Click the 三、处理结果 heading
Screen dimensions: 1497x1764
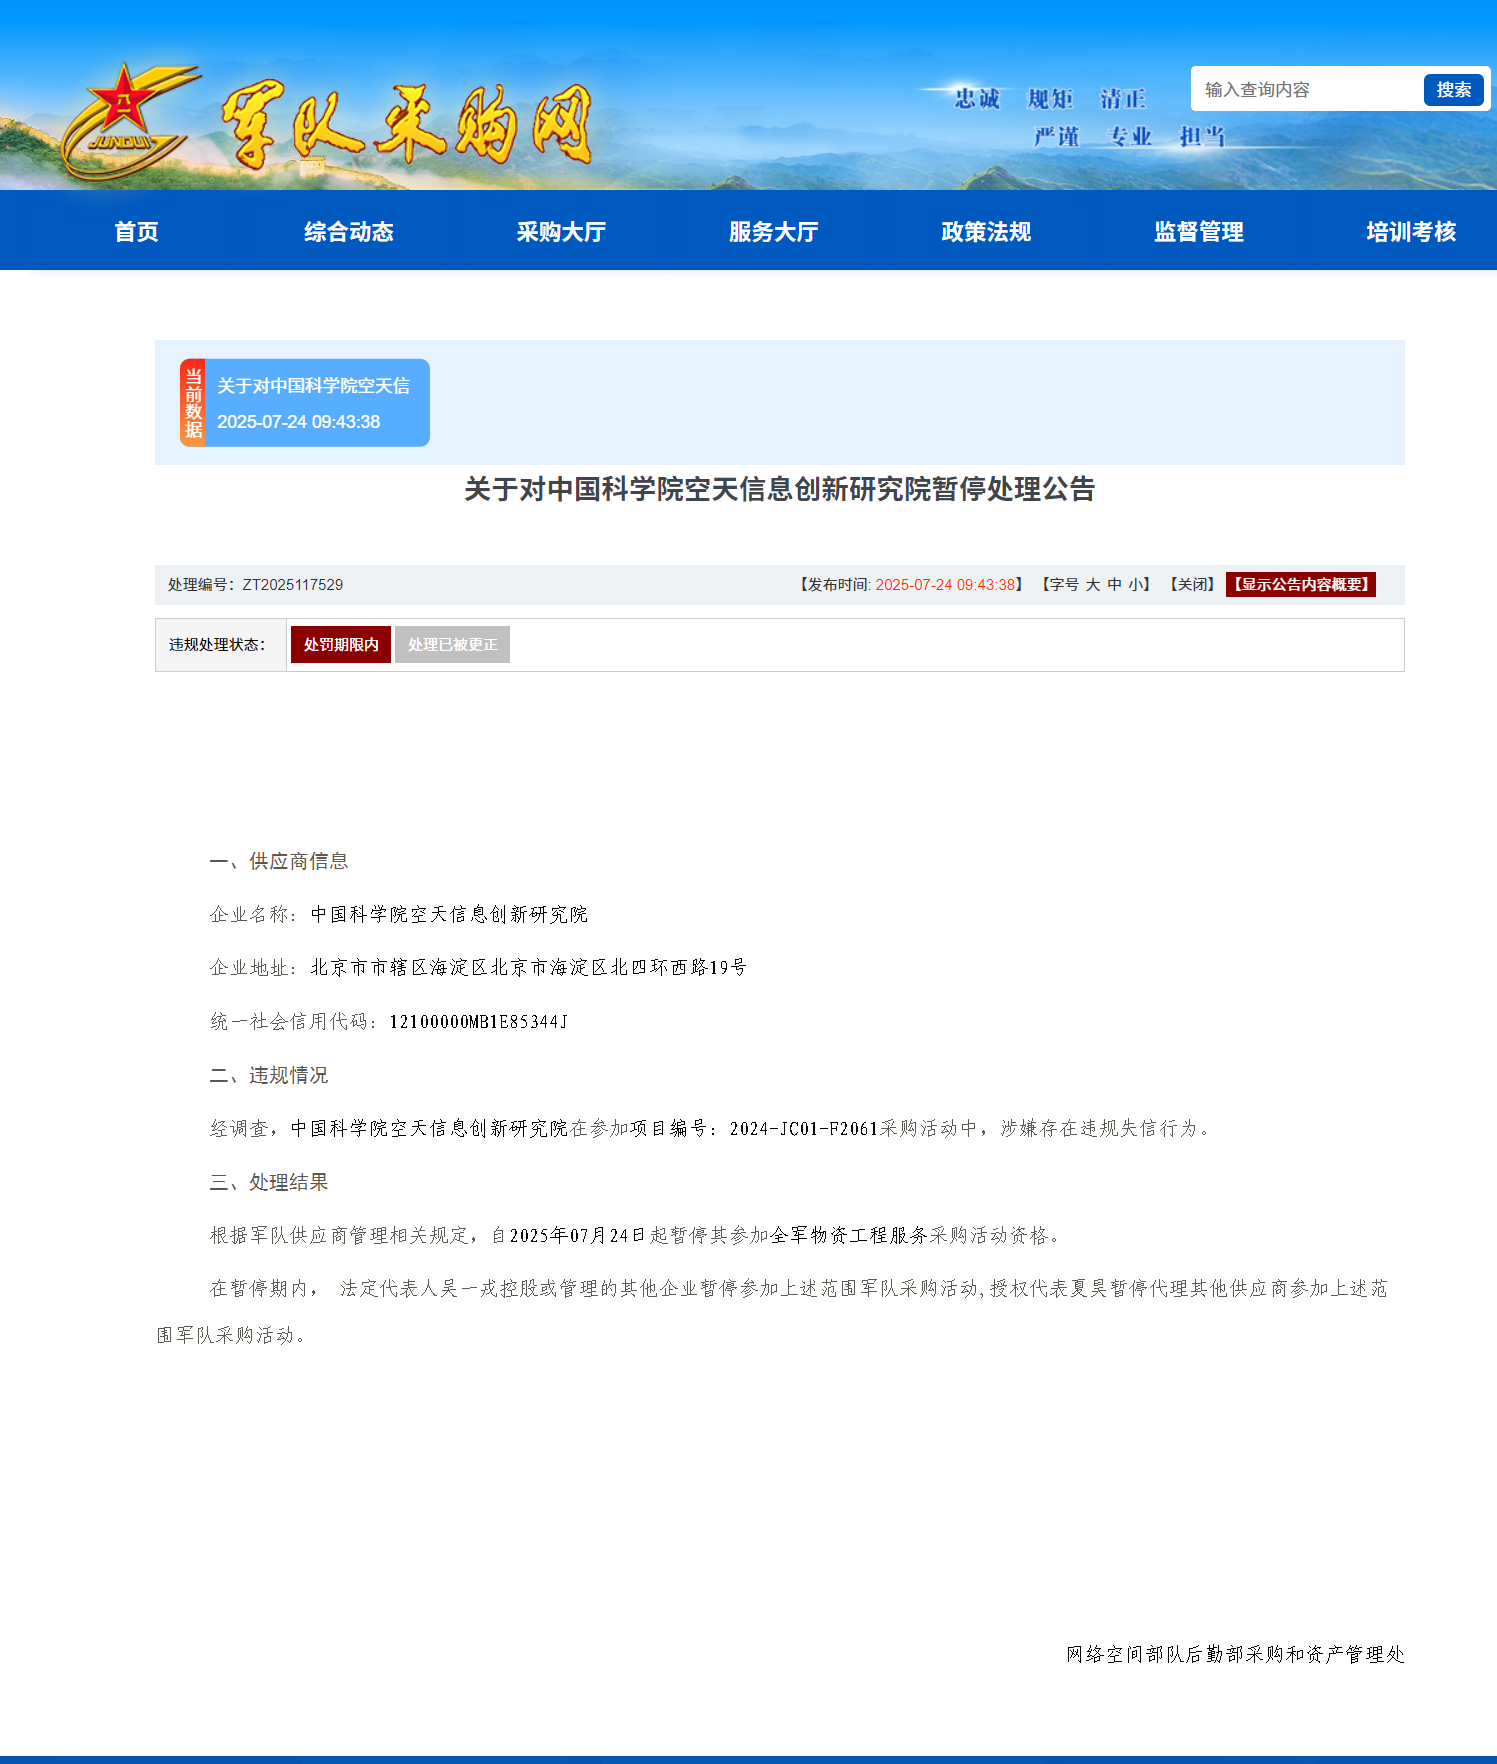pyautogui.click(x=269, y=1182)
